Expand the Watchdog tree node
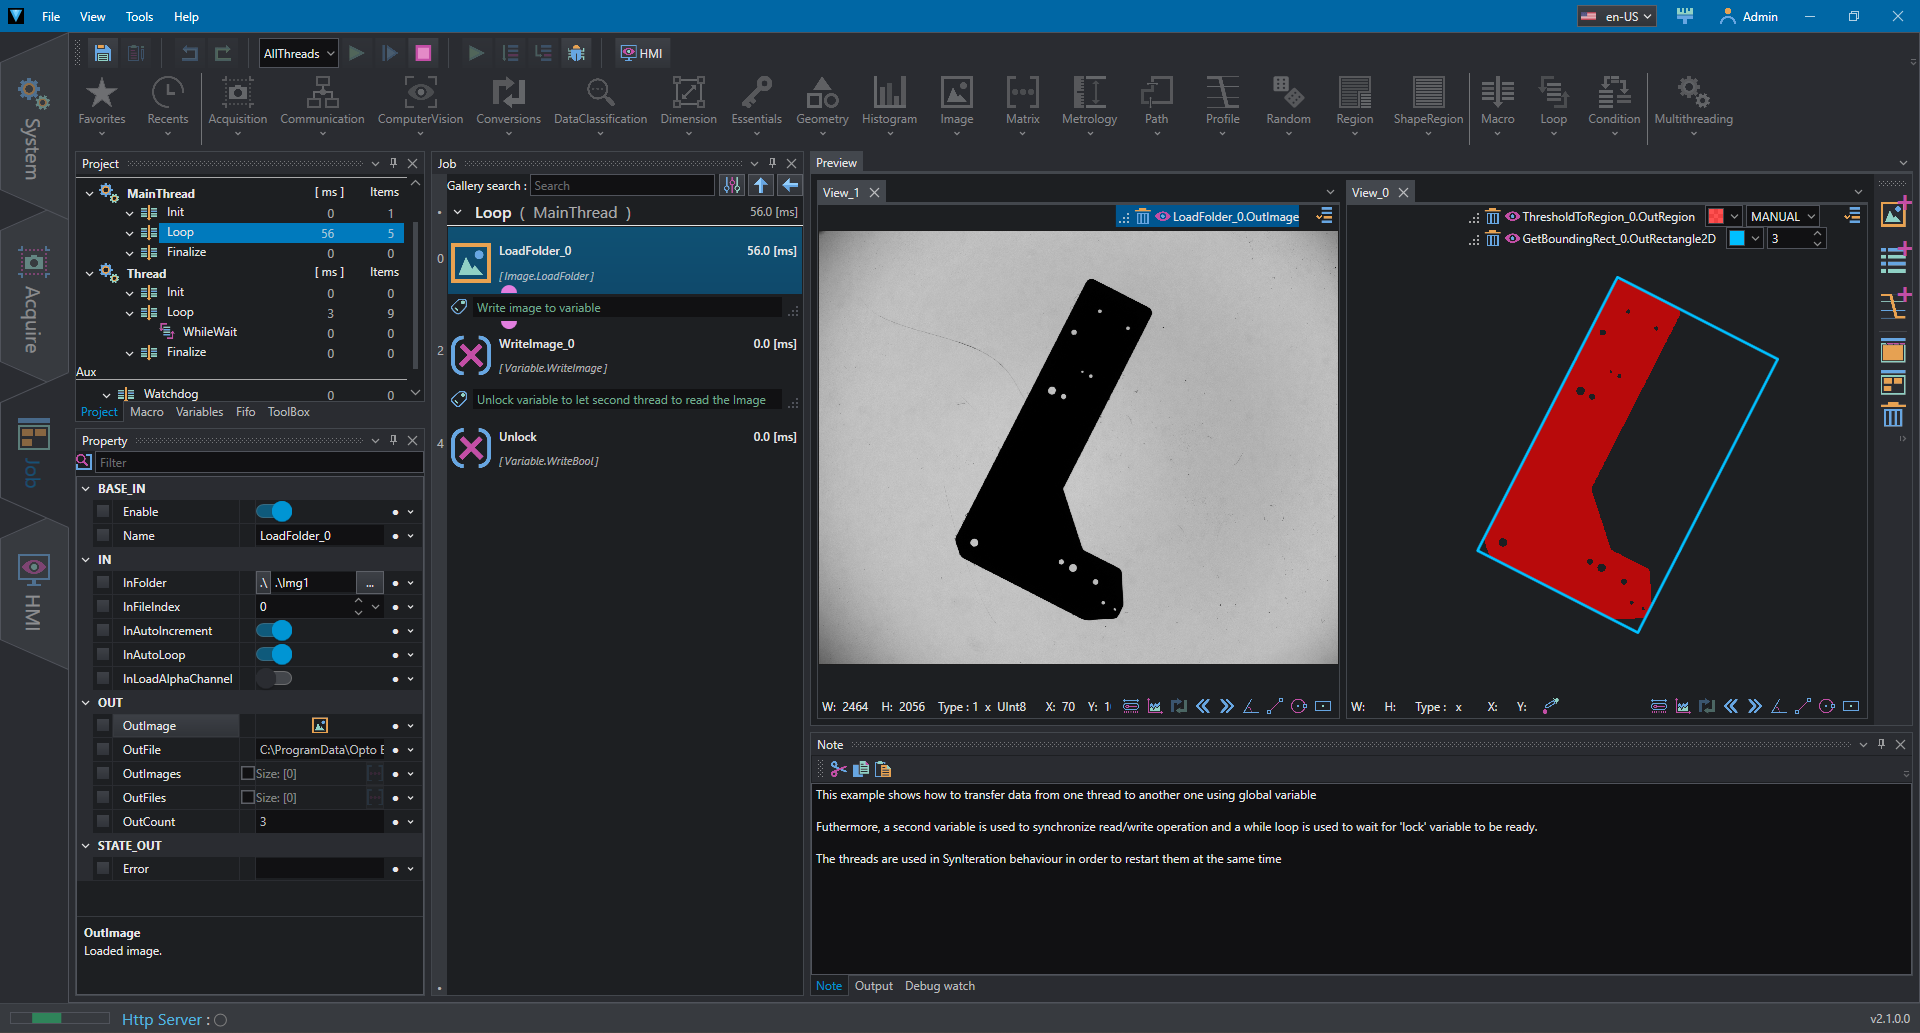Image resolution: width=1920 pixels, height=1033 pixels. [107, 395]
